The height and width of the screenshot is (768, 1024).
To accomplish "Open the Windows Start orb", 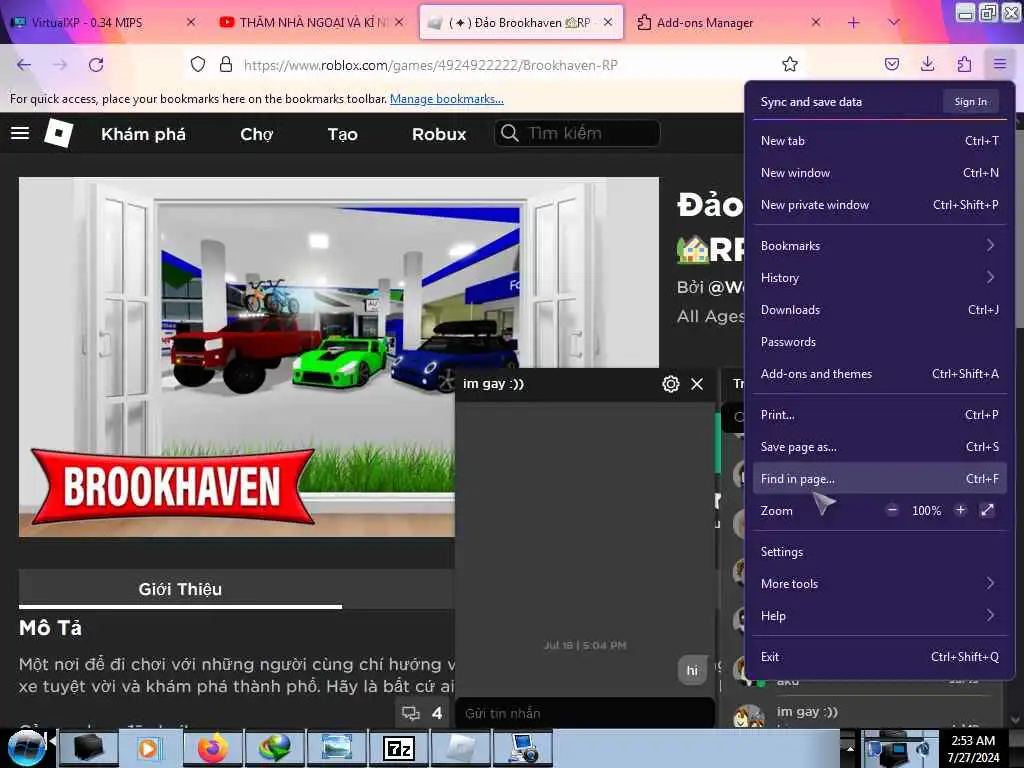I will click(26, 748).
